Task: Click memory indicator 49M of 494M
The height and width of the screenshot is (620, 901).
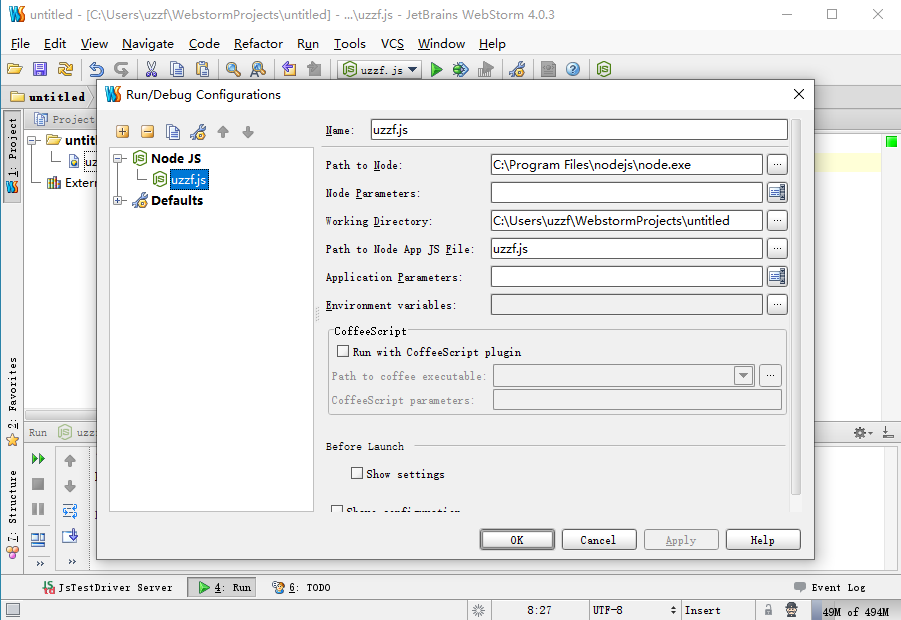Action: tap(856, 611)
